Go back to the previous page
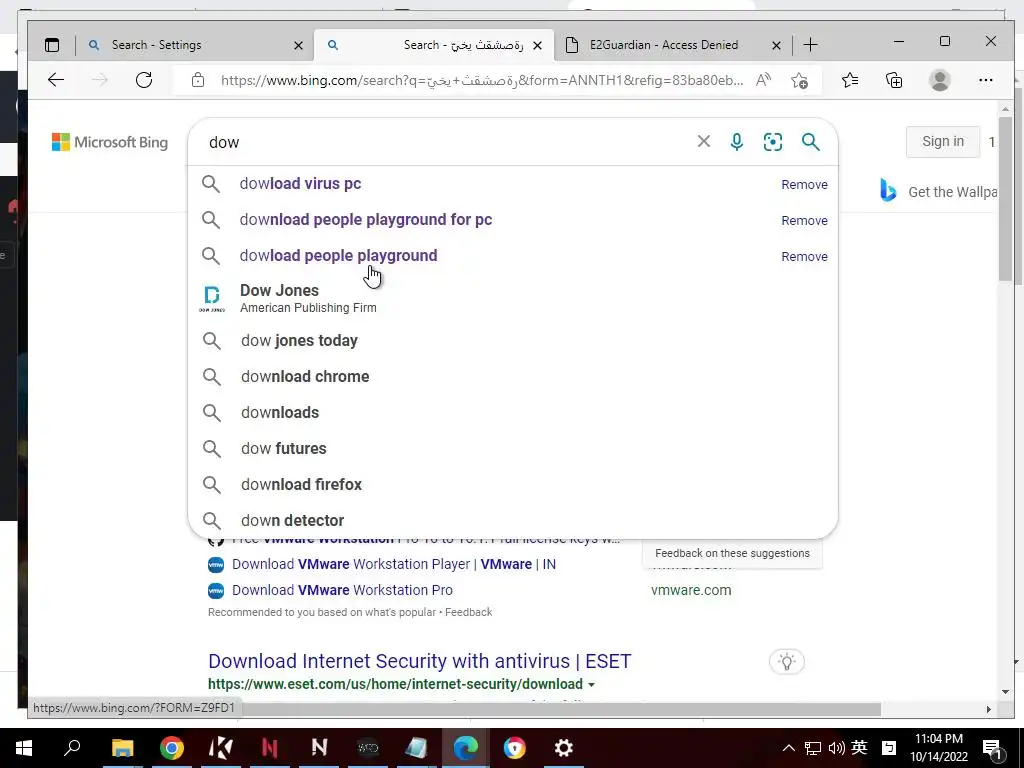This screenshot has width=1024, height=768. (x=56, y=80)
